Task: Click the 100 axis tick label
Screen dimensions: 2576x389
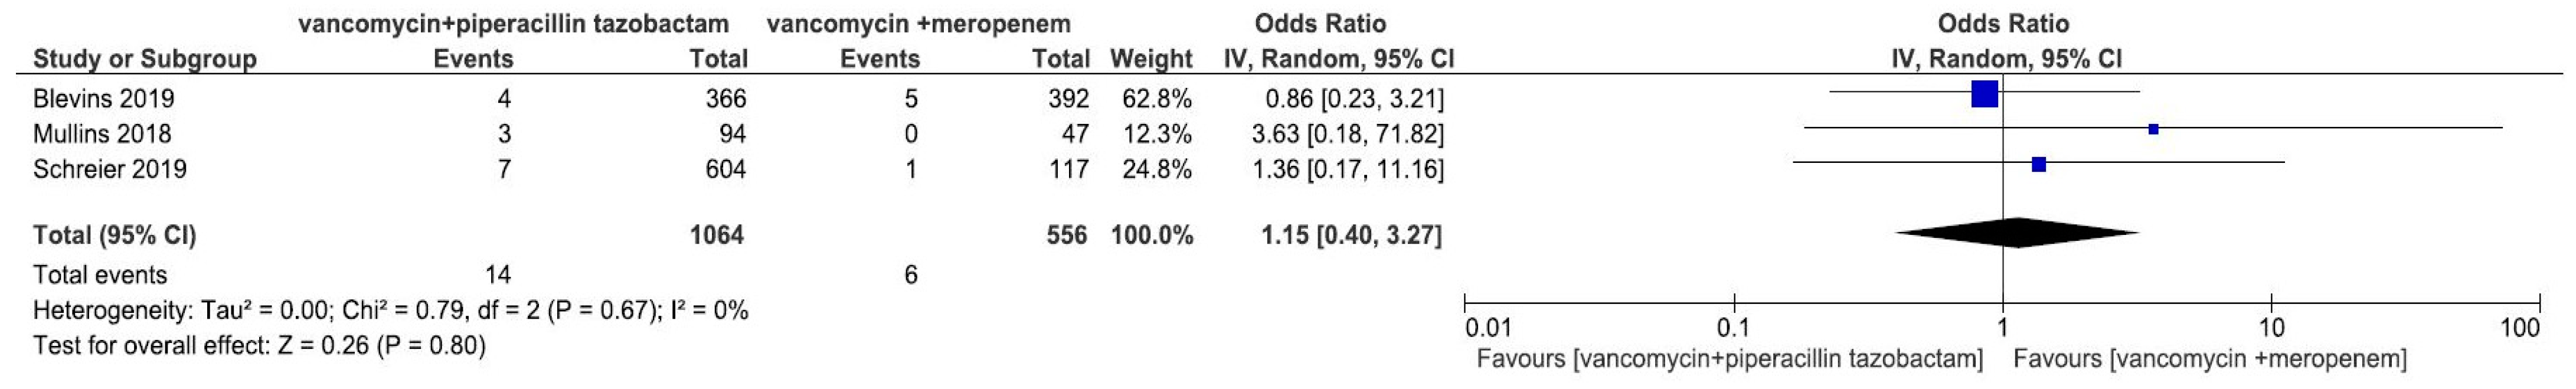Action: pyautogui.click(x=2519, y=329)
